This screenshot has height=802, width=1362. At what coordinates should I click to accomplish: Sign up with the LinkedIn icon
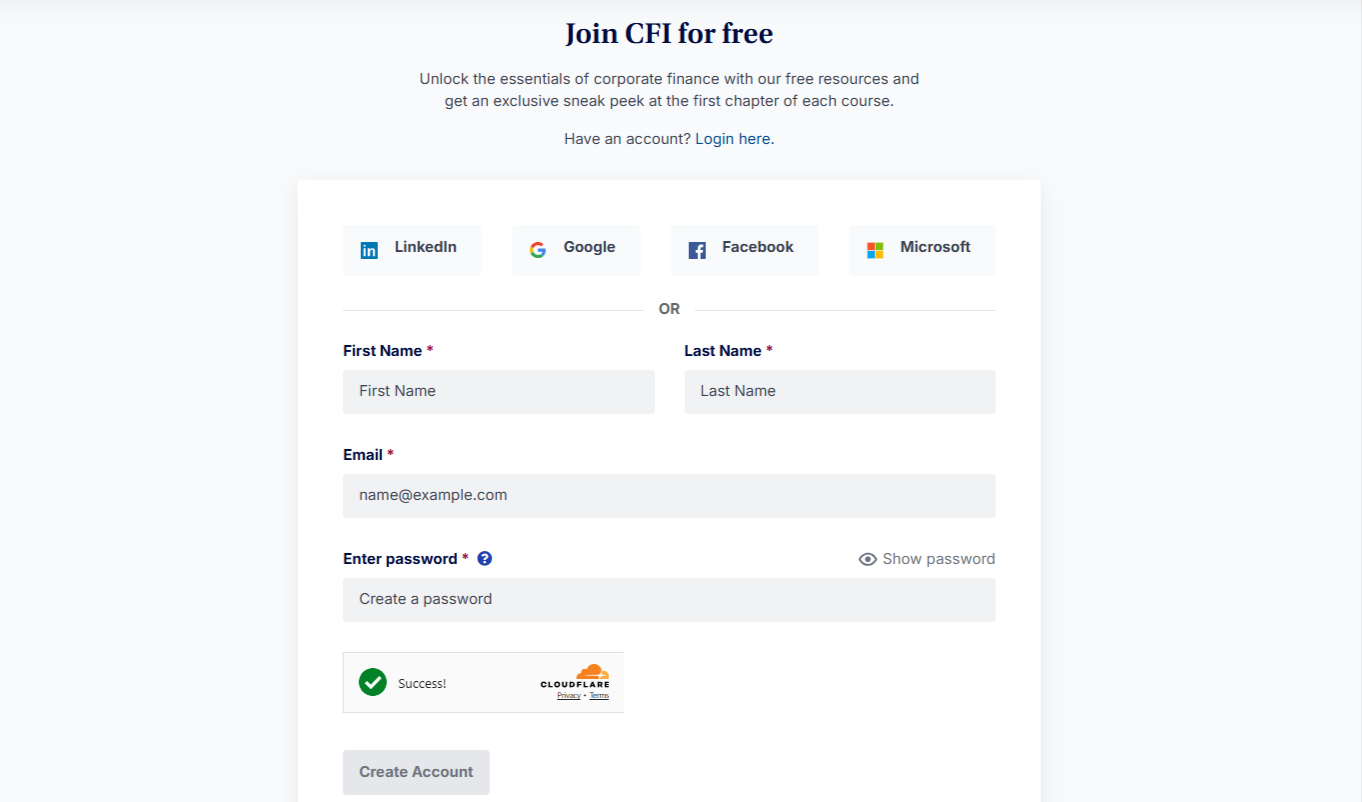[x=369, y=250]
